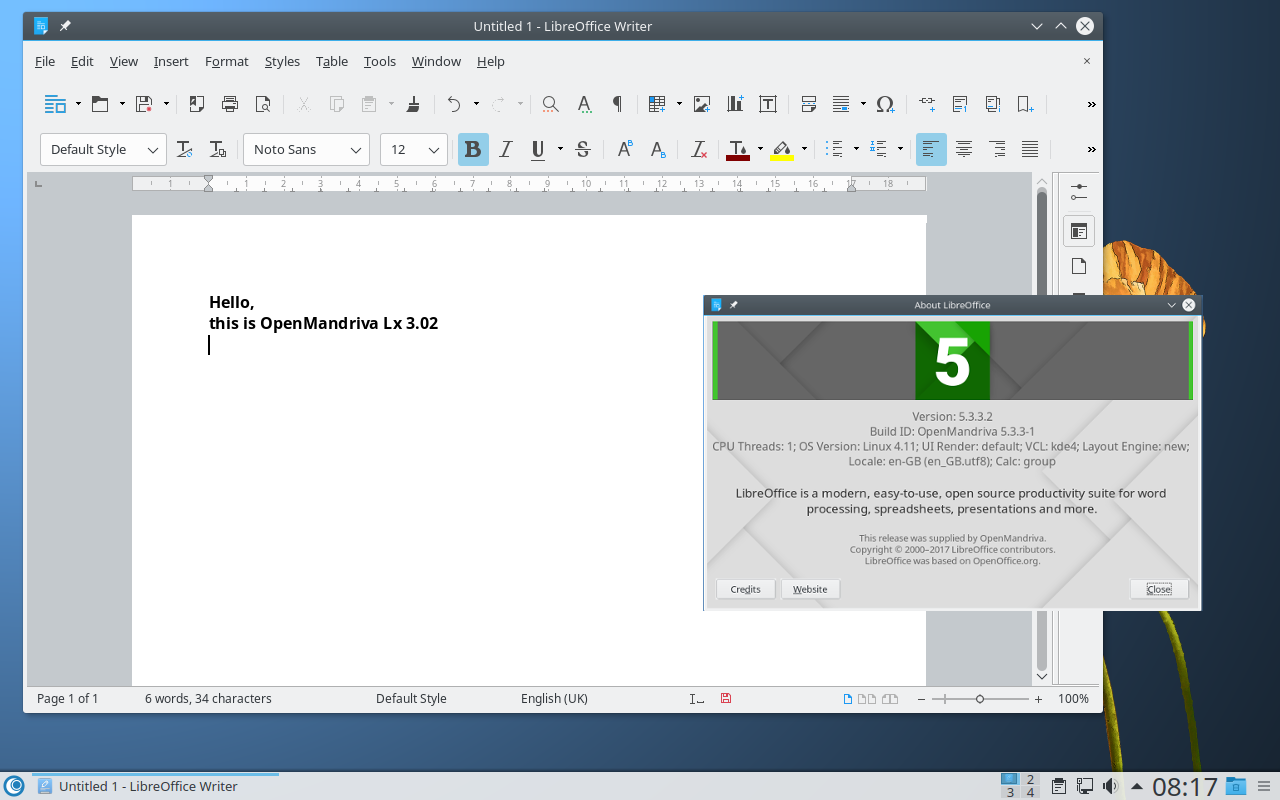Click the sidebar Page panel icon
The height and width of the screenshot is (800, 1280).
point(1079,266)
